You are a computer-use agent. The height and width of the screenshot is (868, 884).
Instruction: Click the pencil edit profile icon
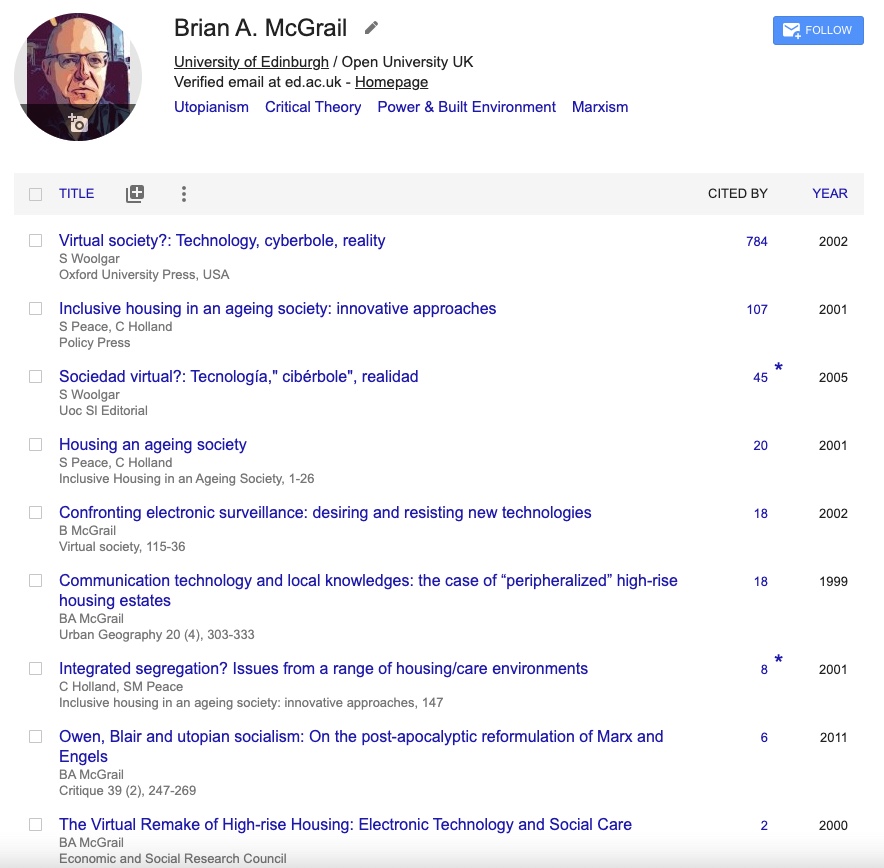click(x=371, y=28)
